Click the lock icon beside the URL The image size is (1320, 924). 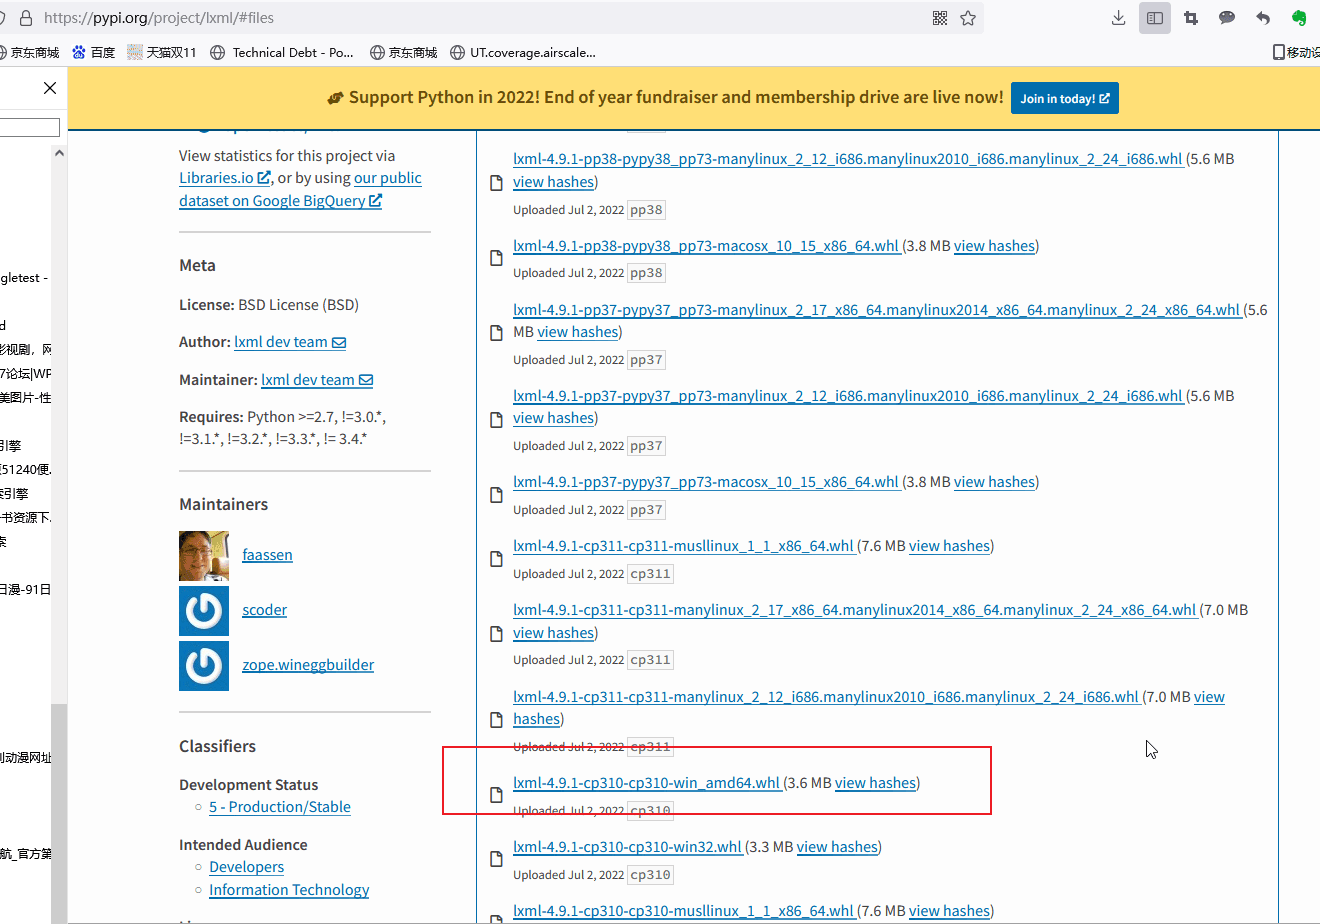(x=26, y=18)
